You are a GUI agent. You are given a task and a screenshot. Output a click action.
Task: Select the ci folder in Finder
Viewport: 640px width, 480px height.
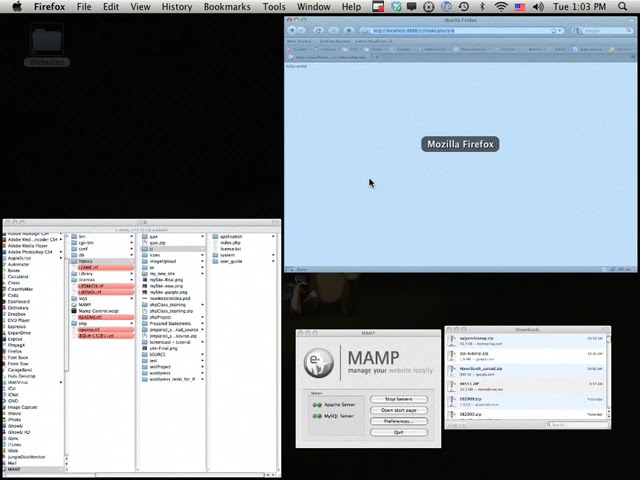[x=173, y=249]
